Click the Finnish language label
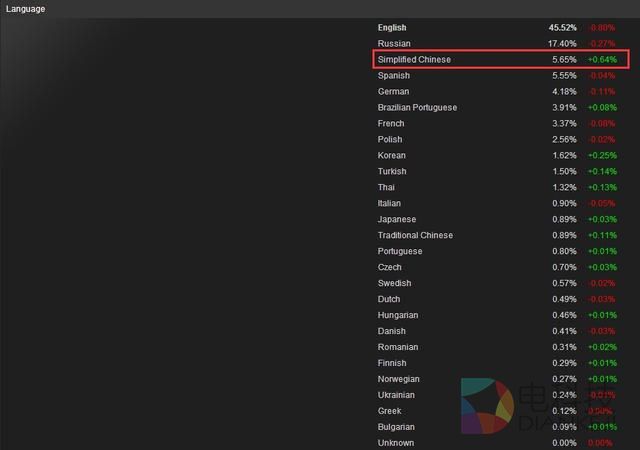The height and width of the screenshot is (450, 640). (392, 363)
